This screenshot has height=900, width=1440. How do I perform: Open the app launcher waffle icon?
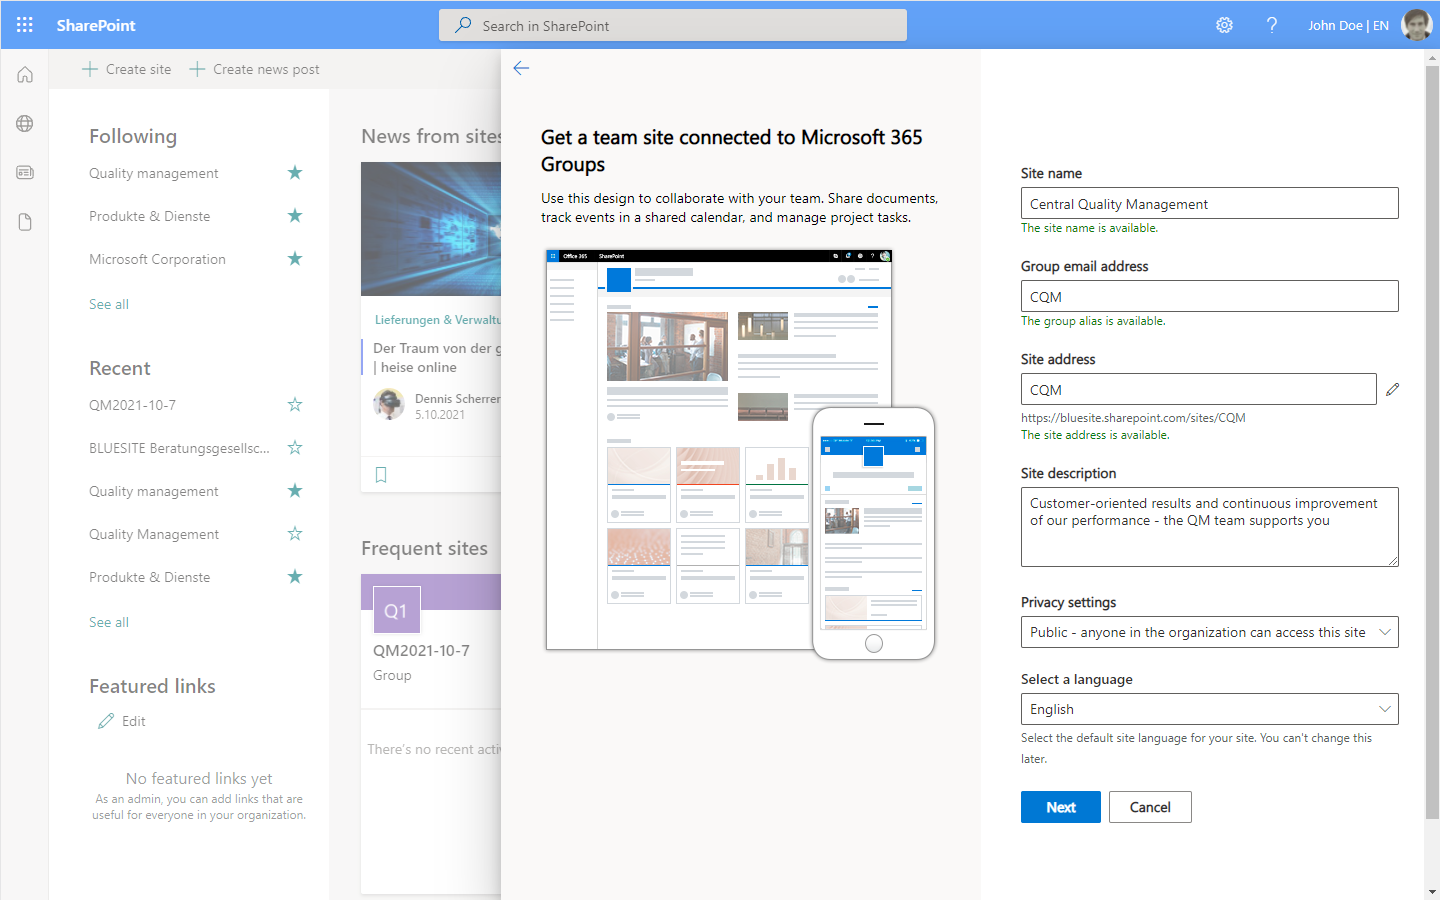point(24,25)
